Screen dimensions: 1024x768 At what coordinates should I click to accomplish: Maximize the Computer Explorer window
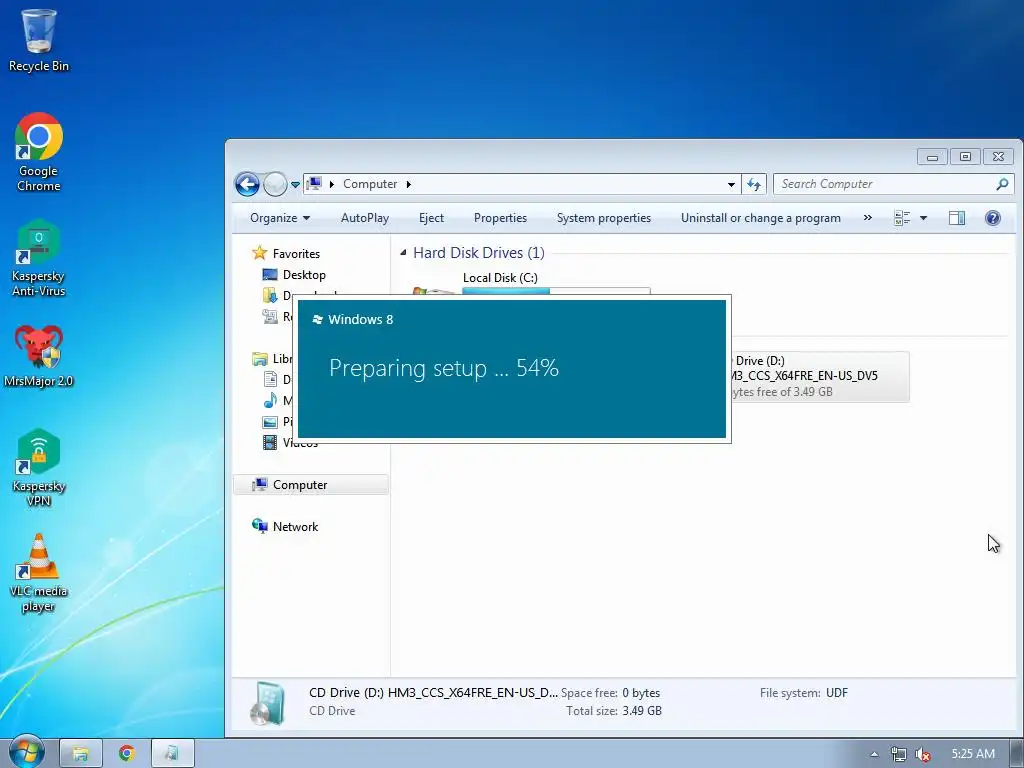(x=965, y=157)
